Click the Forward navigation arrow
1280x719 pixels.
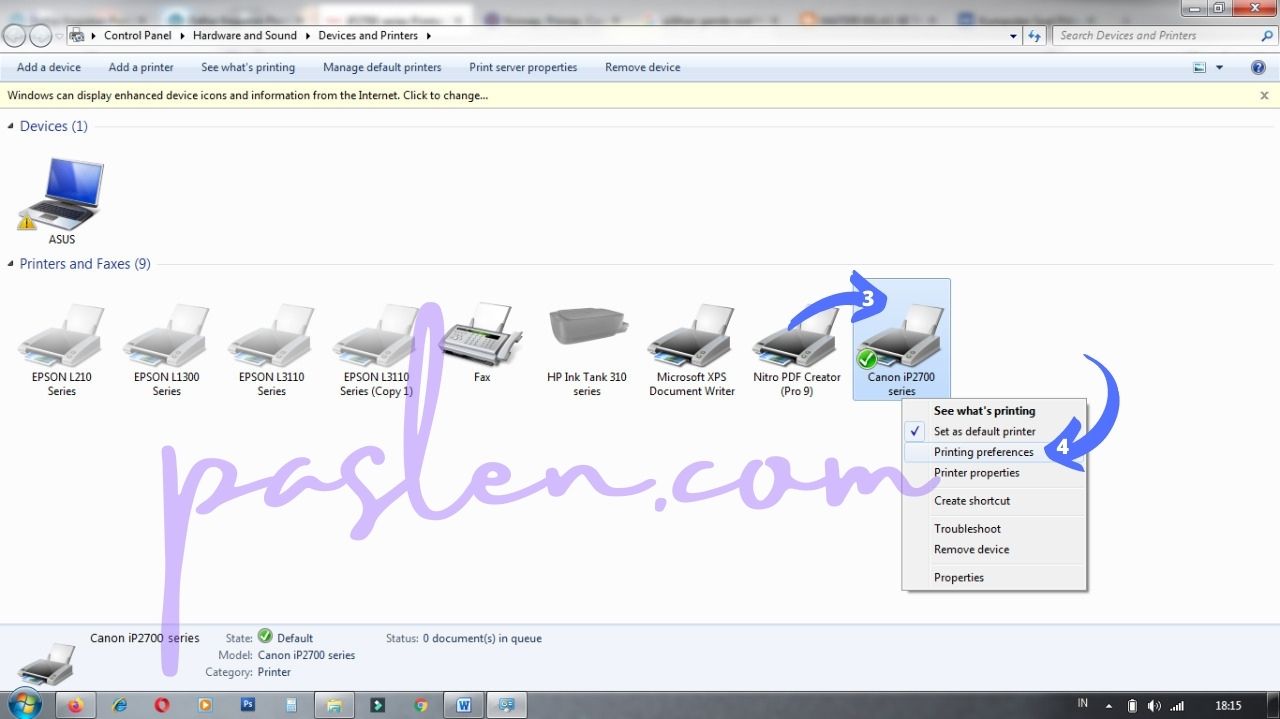(40, 36)
